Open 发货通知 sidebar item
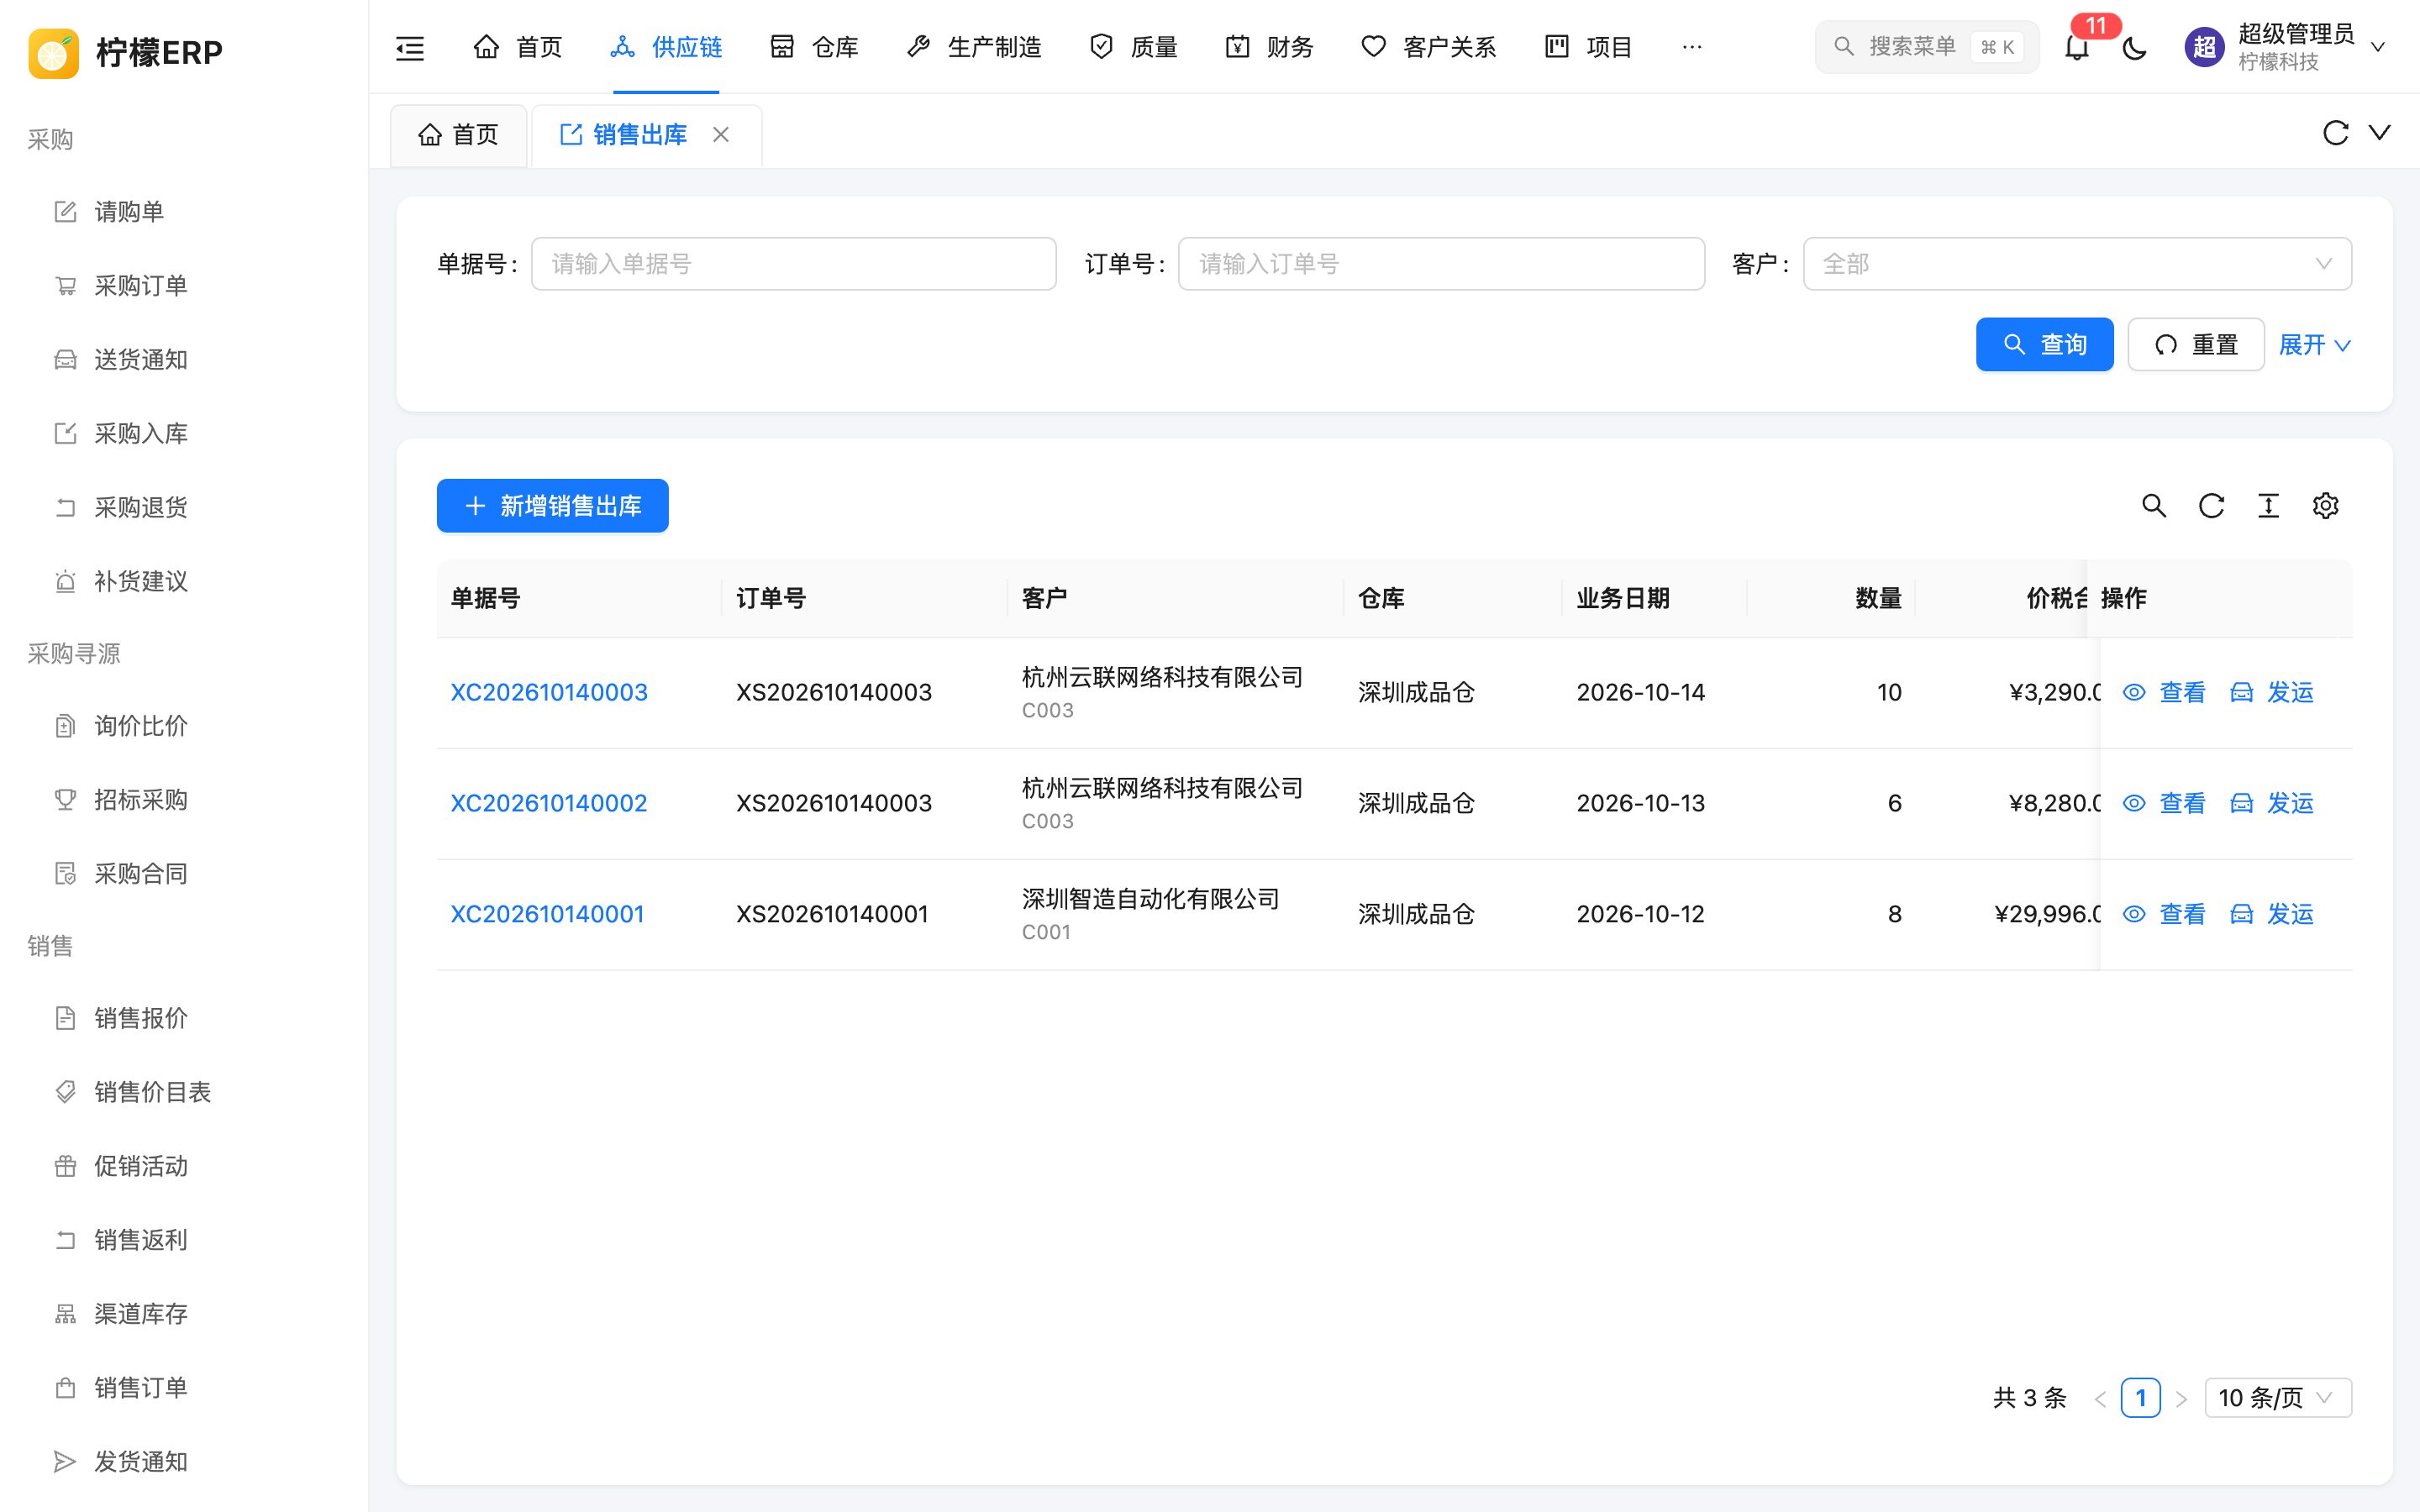The width and height of the screenshot is (2420, 1512). click(184, 1462)
